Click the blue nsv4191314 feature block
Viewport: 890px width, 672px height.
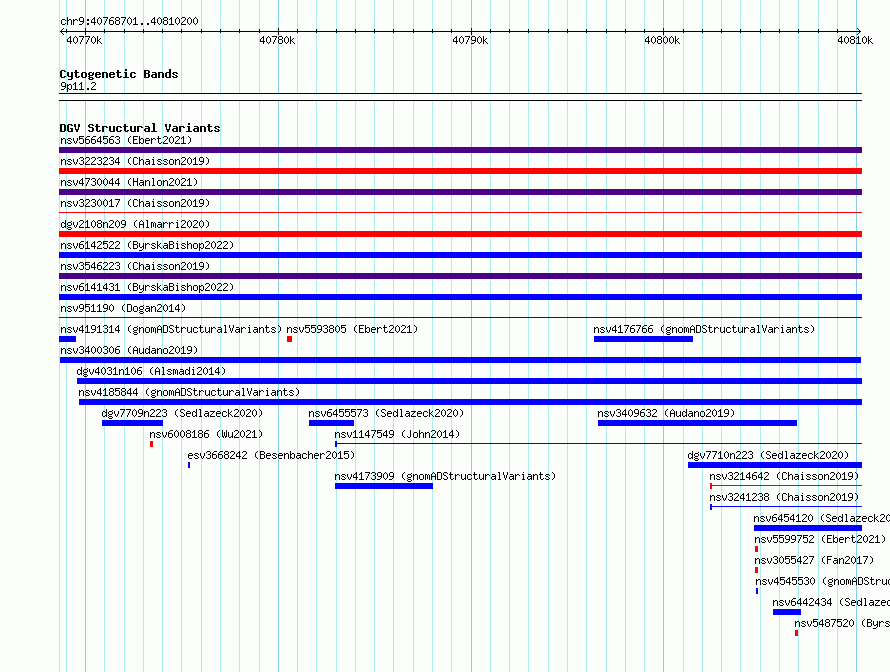68,339
